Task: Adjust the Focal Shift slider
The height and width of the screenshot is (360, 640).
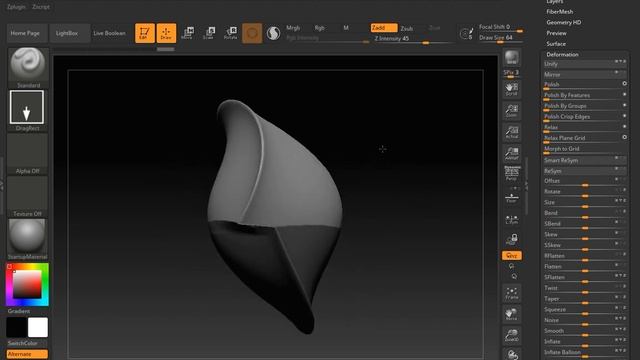Action: pos(500,27)
